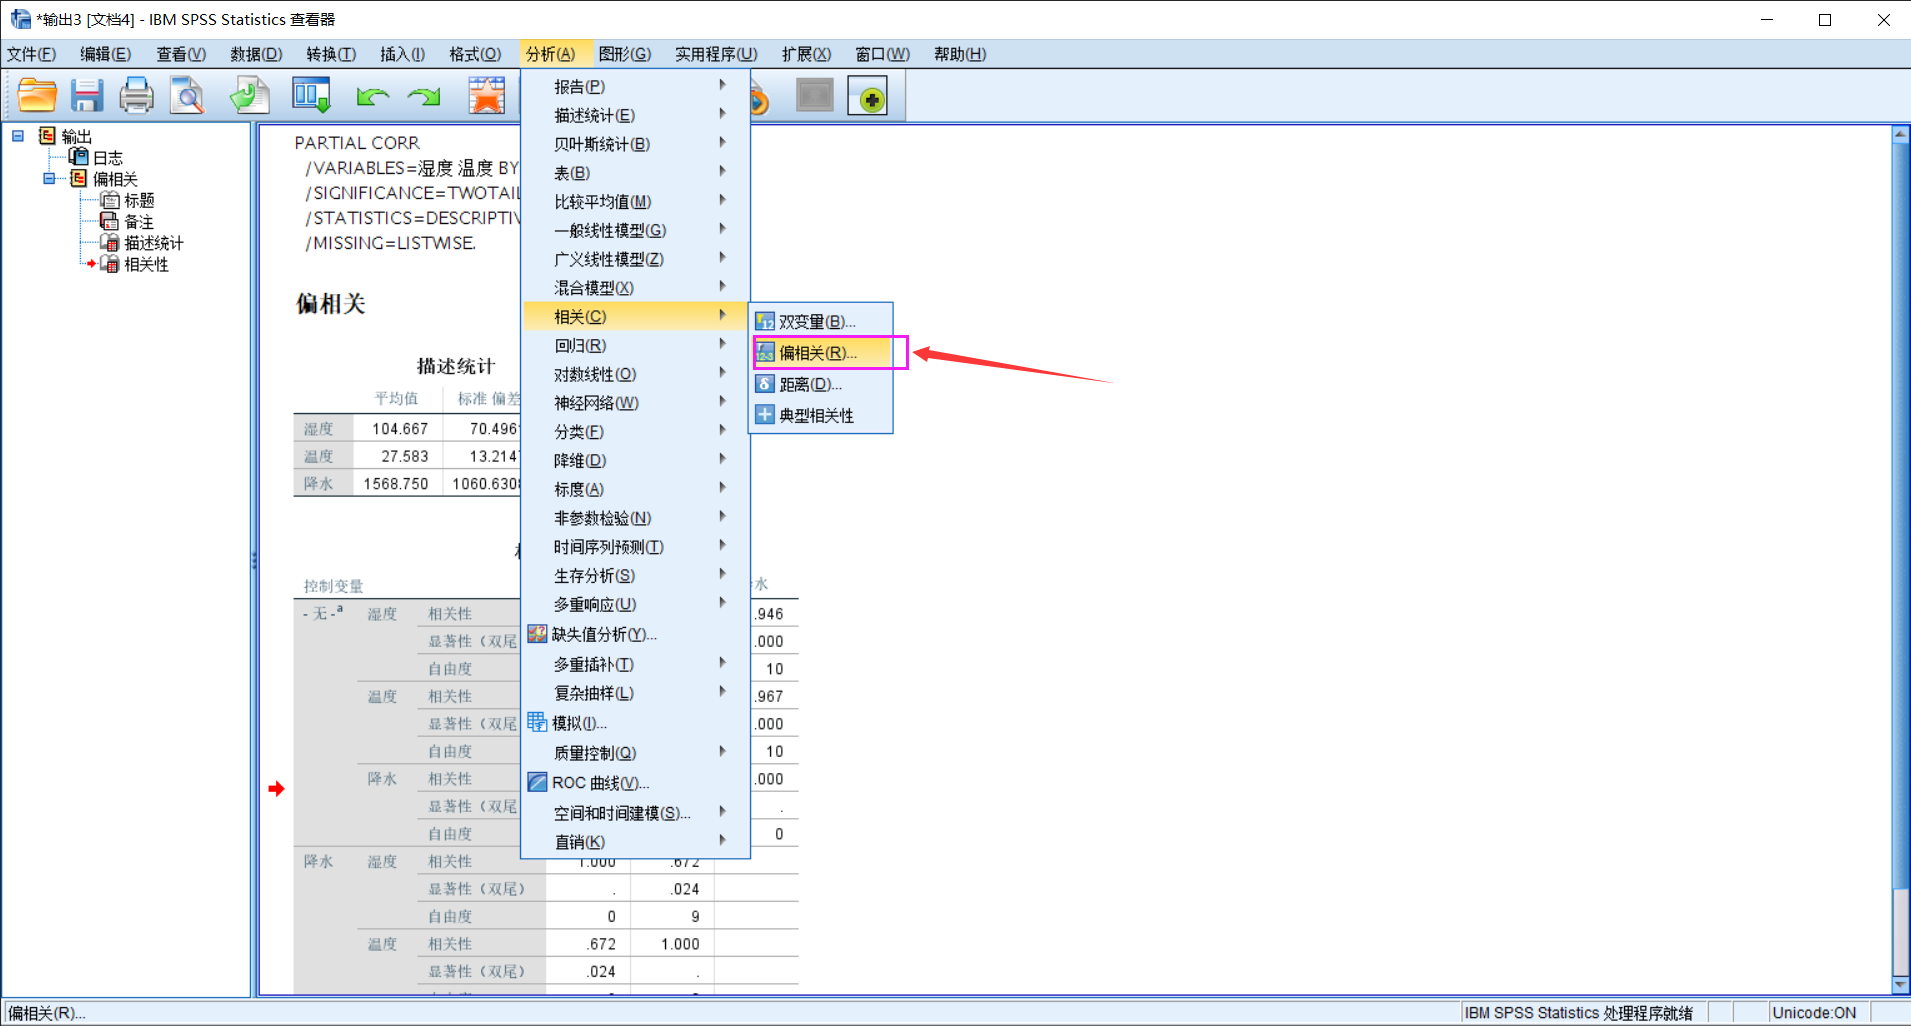1911x1026 pixels.
Task: Undo with the green left arrow
Action: pos(372,97)
